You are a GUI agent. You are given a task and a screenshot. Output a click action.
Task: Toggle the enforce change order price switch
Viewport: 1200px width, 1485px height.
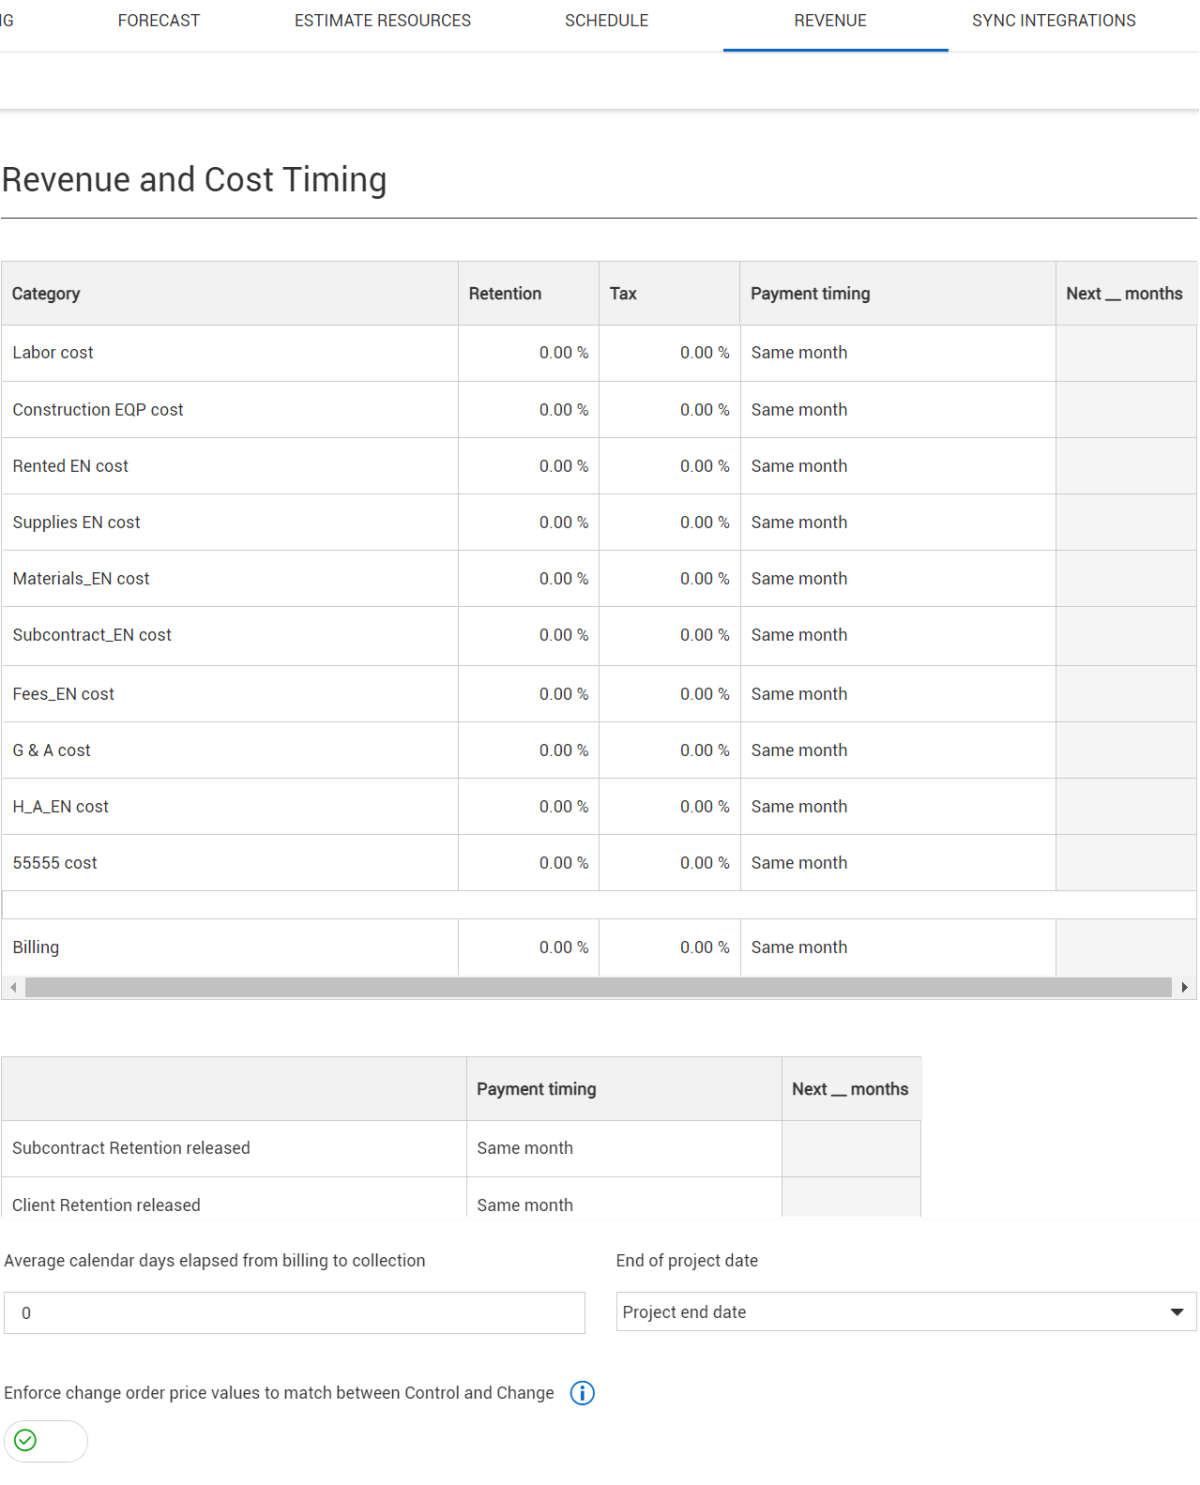[x=46, y=1441]
